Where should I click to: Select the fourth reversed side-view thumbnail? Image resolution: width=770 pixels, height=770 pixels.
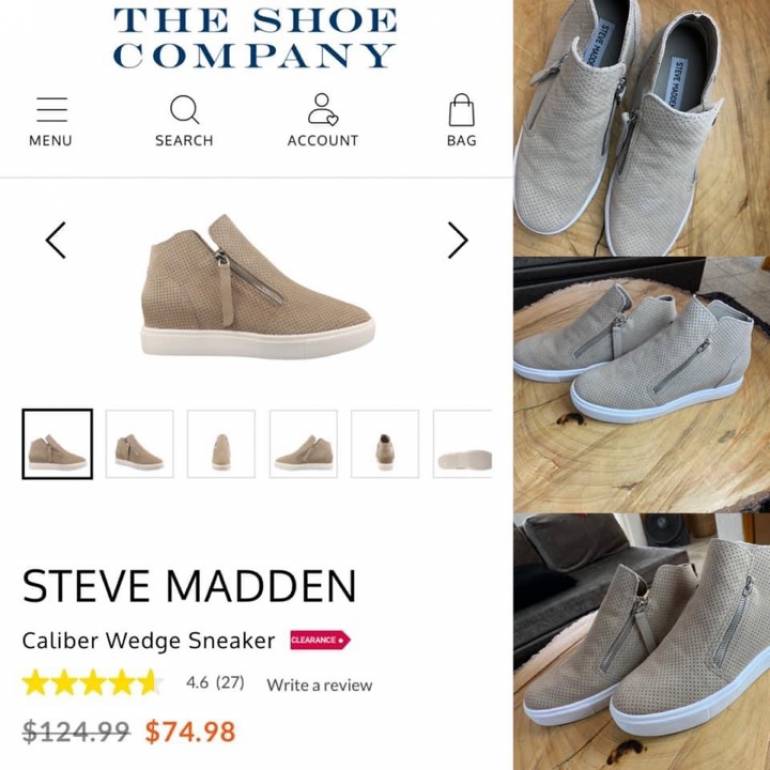(x=303, y=444)
